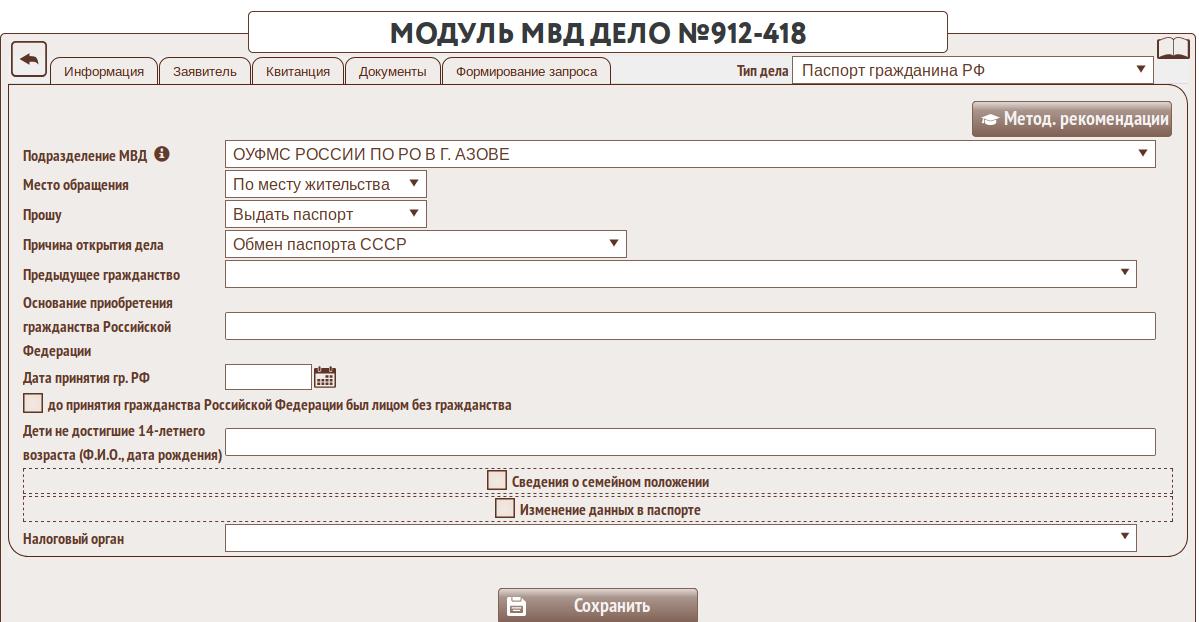The height and width of the screenshot is (622, 1199).
Task: Open Место обращения dropdown
Action: [325, 184]
